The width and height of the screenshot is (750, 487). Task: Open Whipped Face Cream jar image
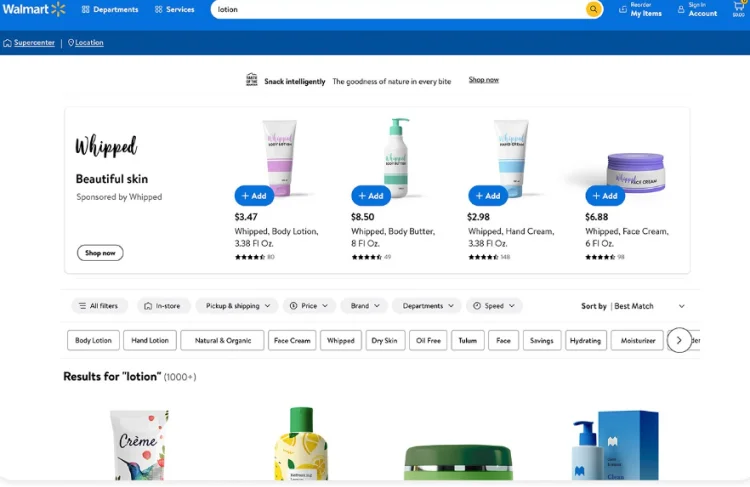(635, 173)
